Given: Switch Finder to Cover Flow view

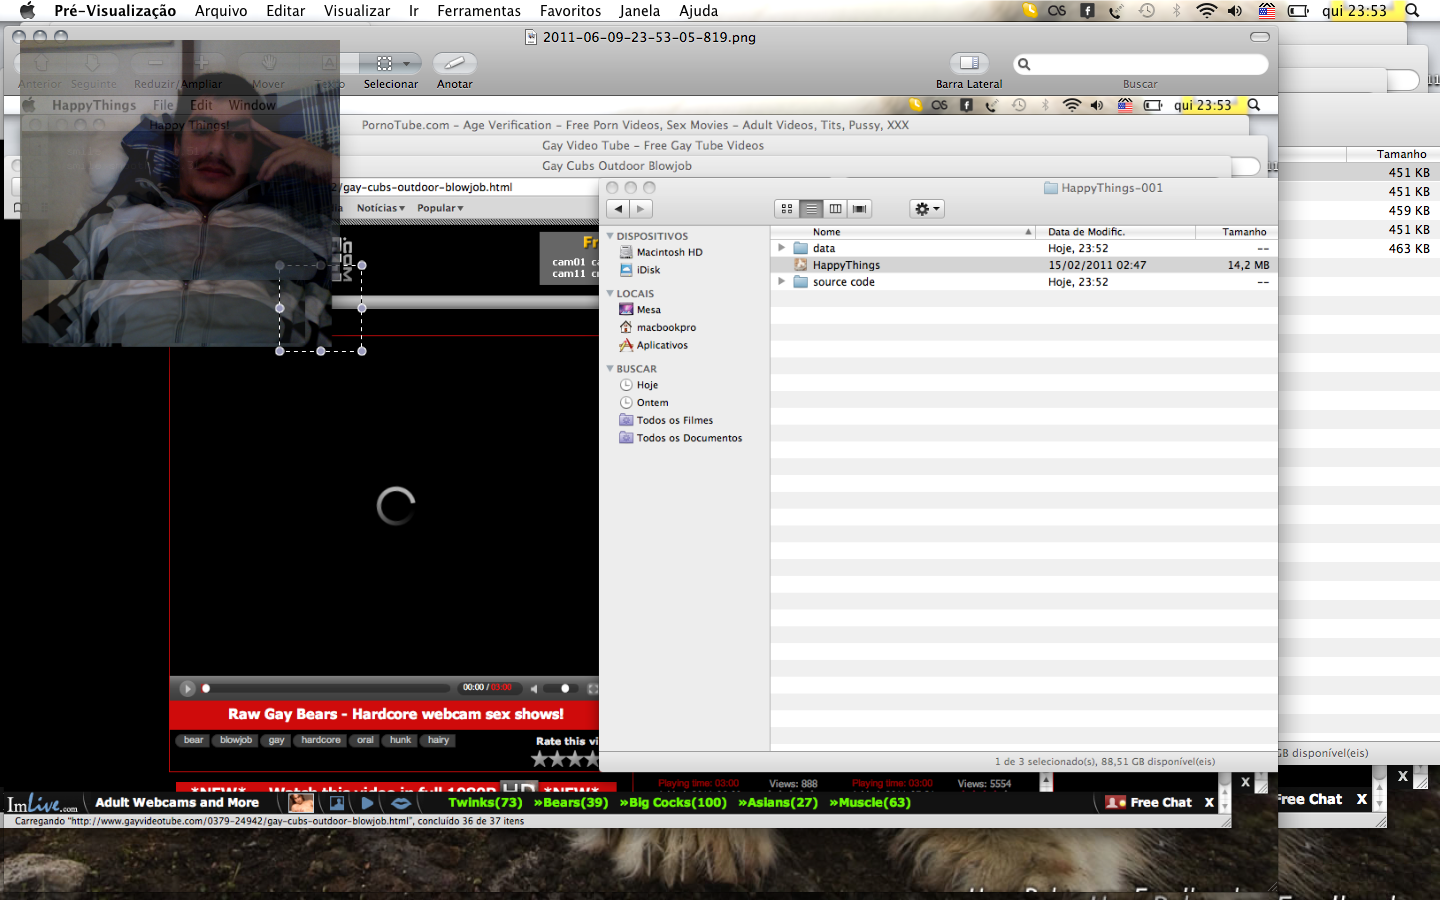Looking at the screenshot, I should tap(859, 209).
